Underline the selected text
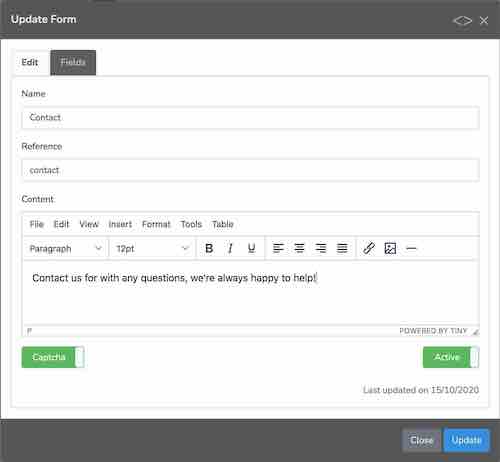 252,248
